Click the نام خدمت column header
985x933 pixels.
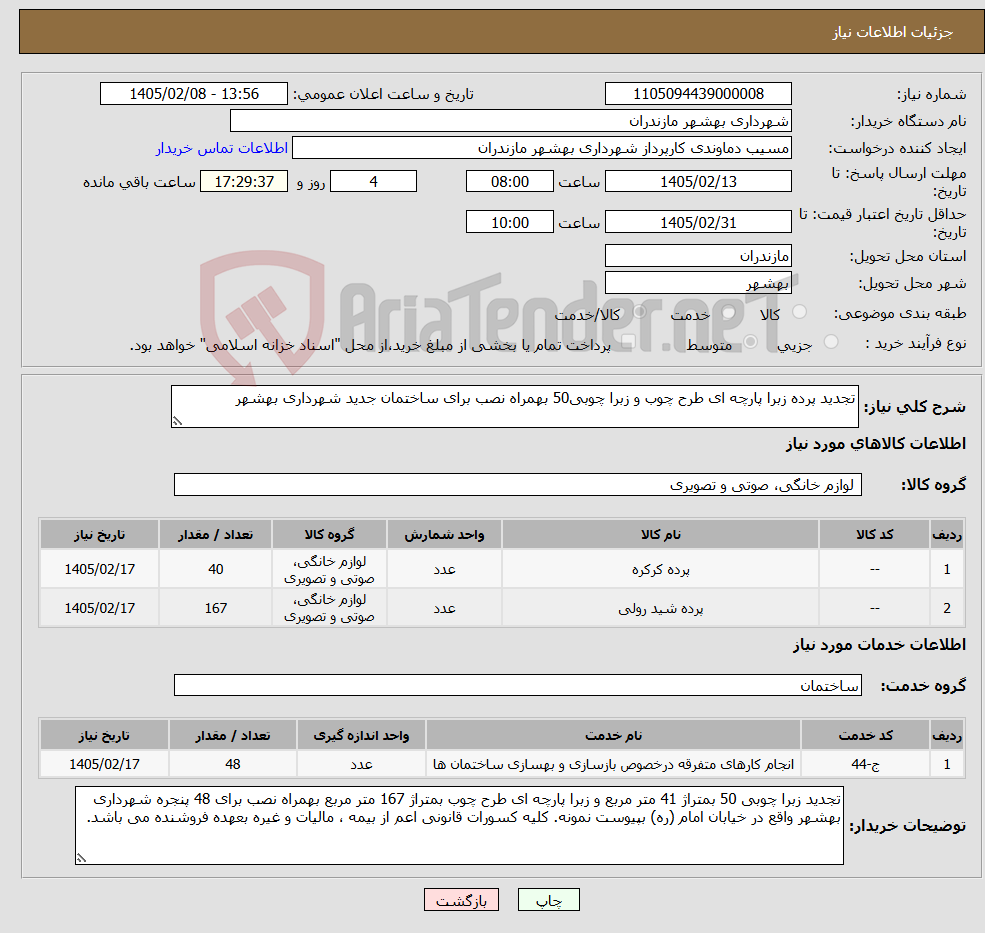(613, 735)
